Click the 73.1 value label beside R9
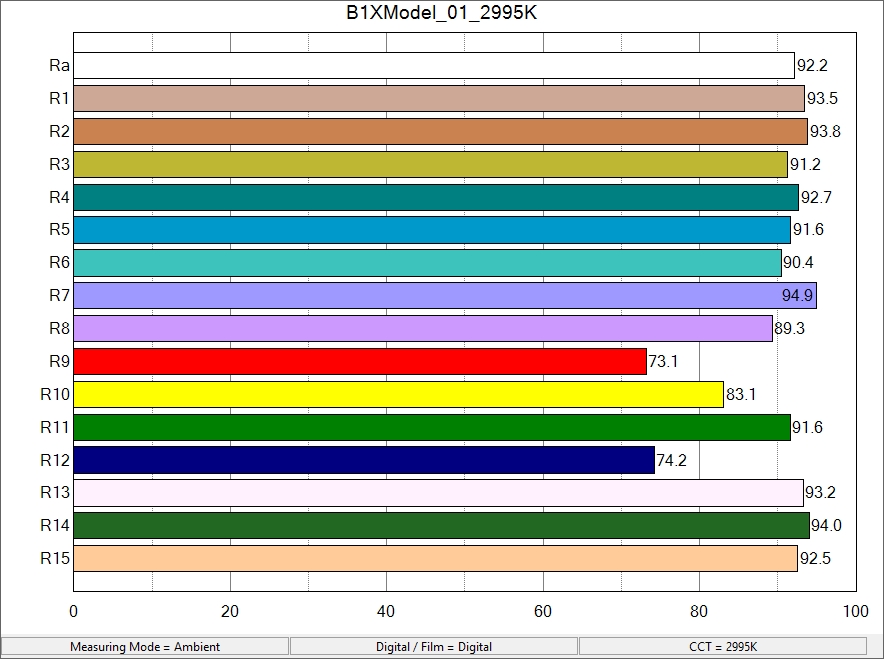 coord(663,362)
